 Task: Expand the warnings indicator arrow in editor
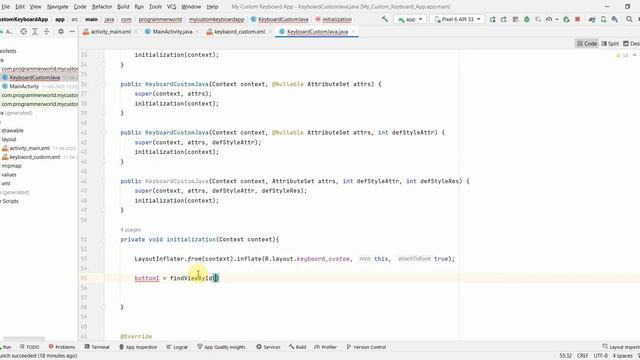(x=634, y=55)
